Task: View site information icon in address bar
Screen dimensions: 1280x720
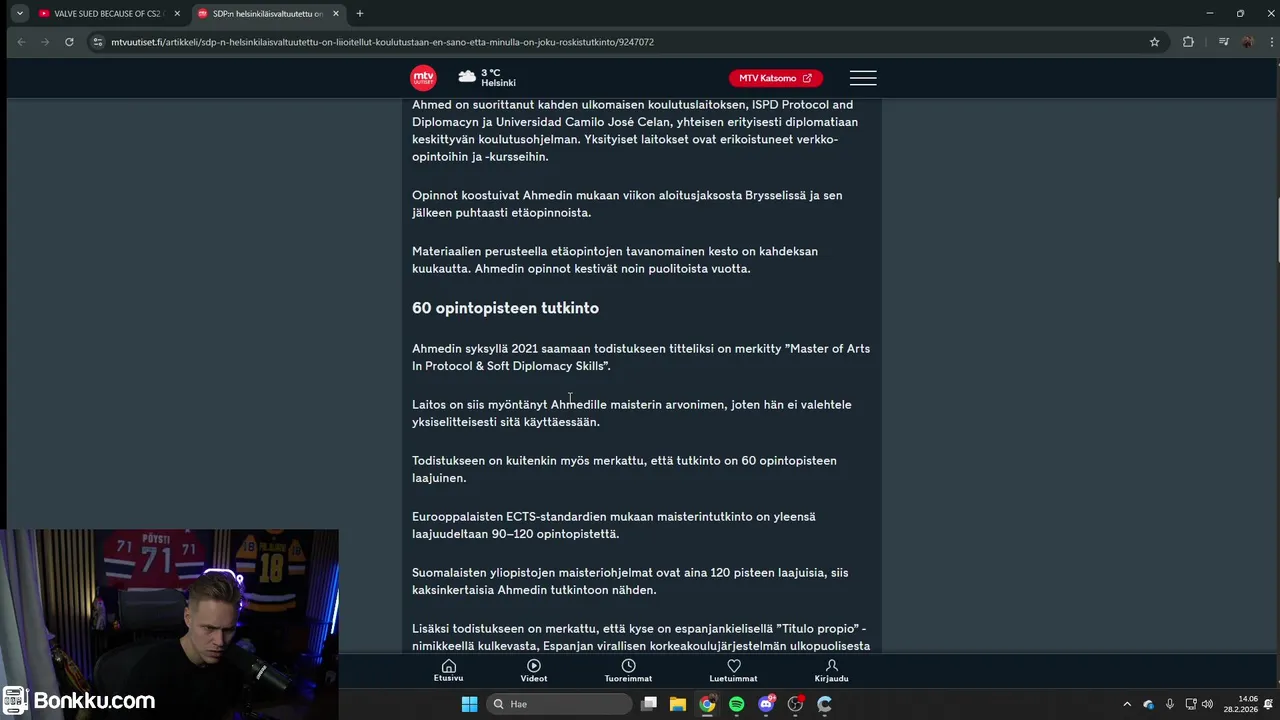Action: pyautogui.click(x=97, y=42)
